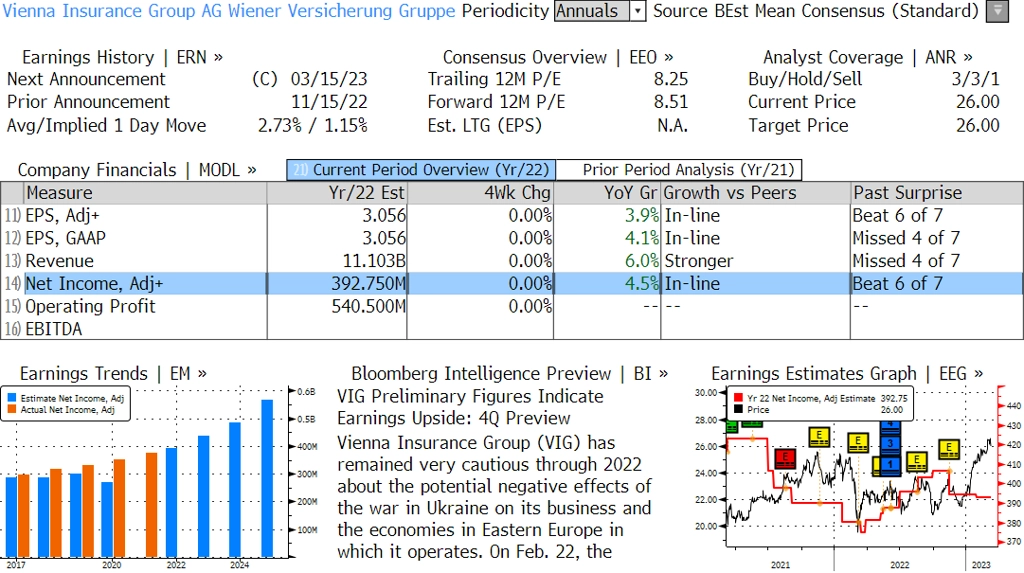
Task: Click the 540.500M operating profit estimate
Action: point(368,306)
